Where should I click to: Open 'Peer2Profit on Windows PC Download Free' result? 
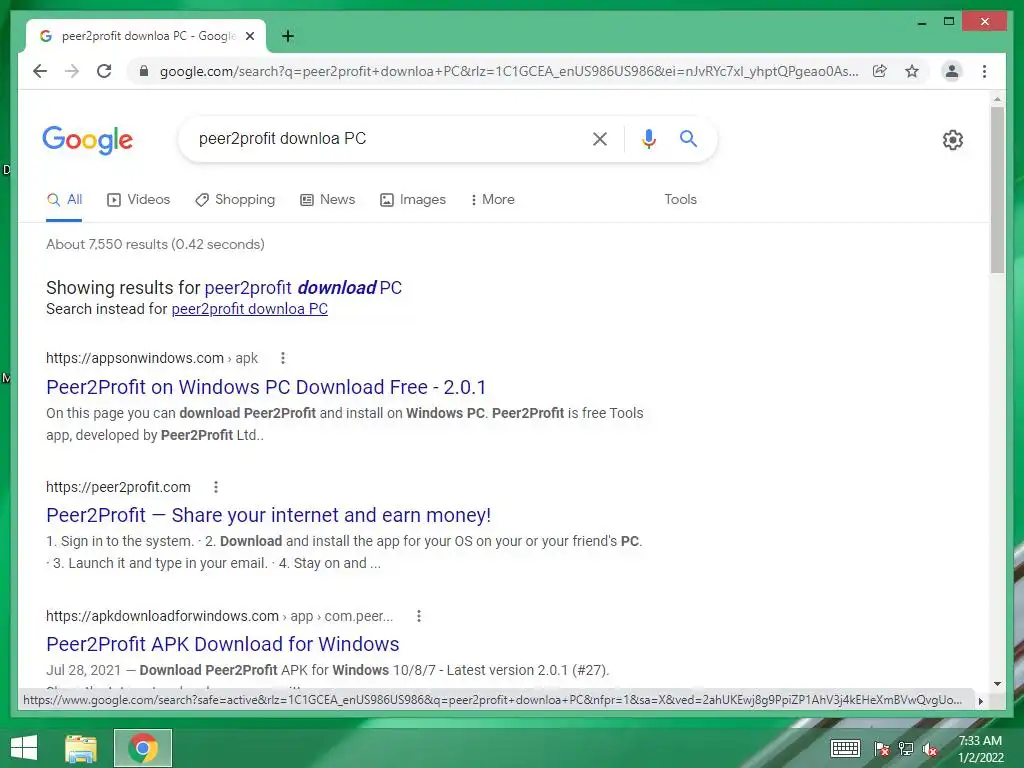click(x=266, y=387)
